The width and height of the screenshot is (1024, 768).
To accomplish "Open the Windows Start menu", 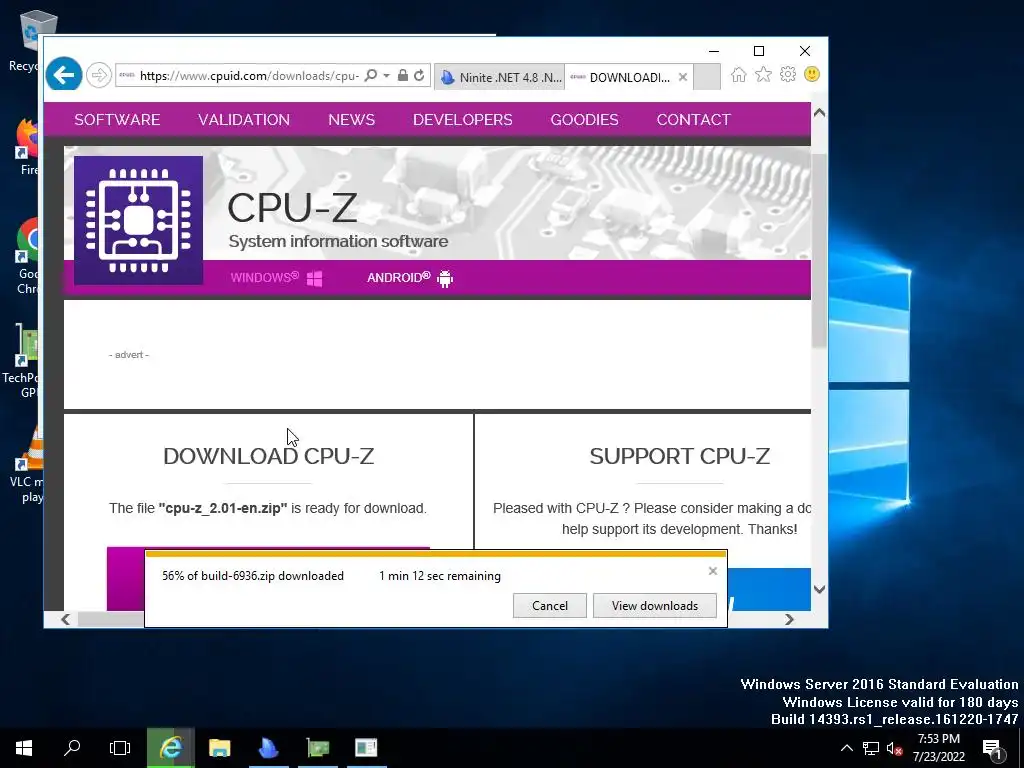I will [24, 748].
